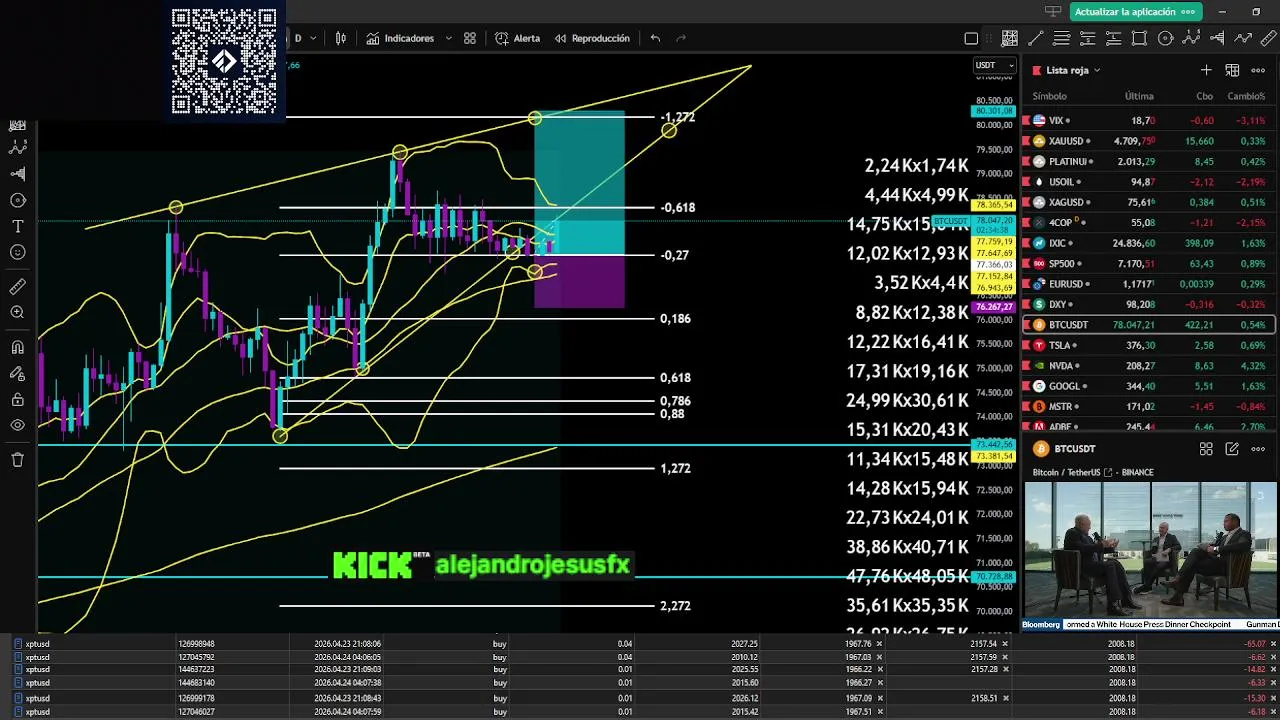Select the rectangle drawing tool in top toolbar
The height and width of the screenshot is (720, 1280).
[x=1139, y=38]
